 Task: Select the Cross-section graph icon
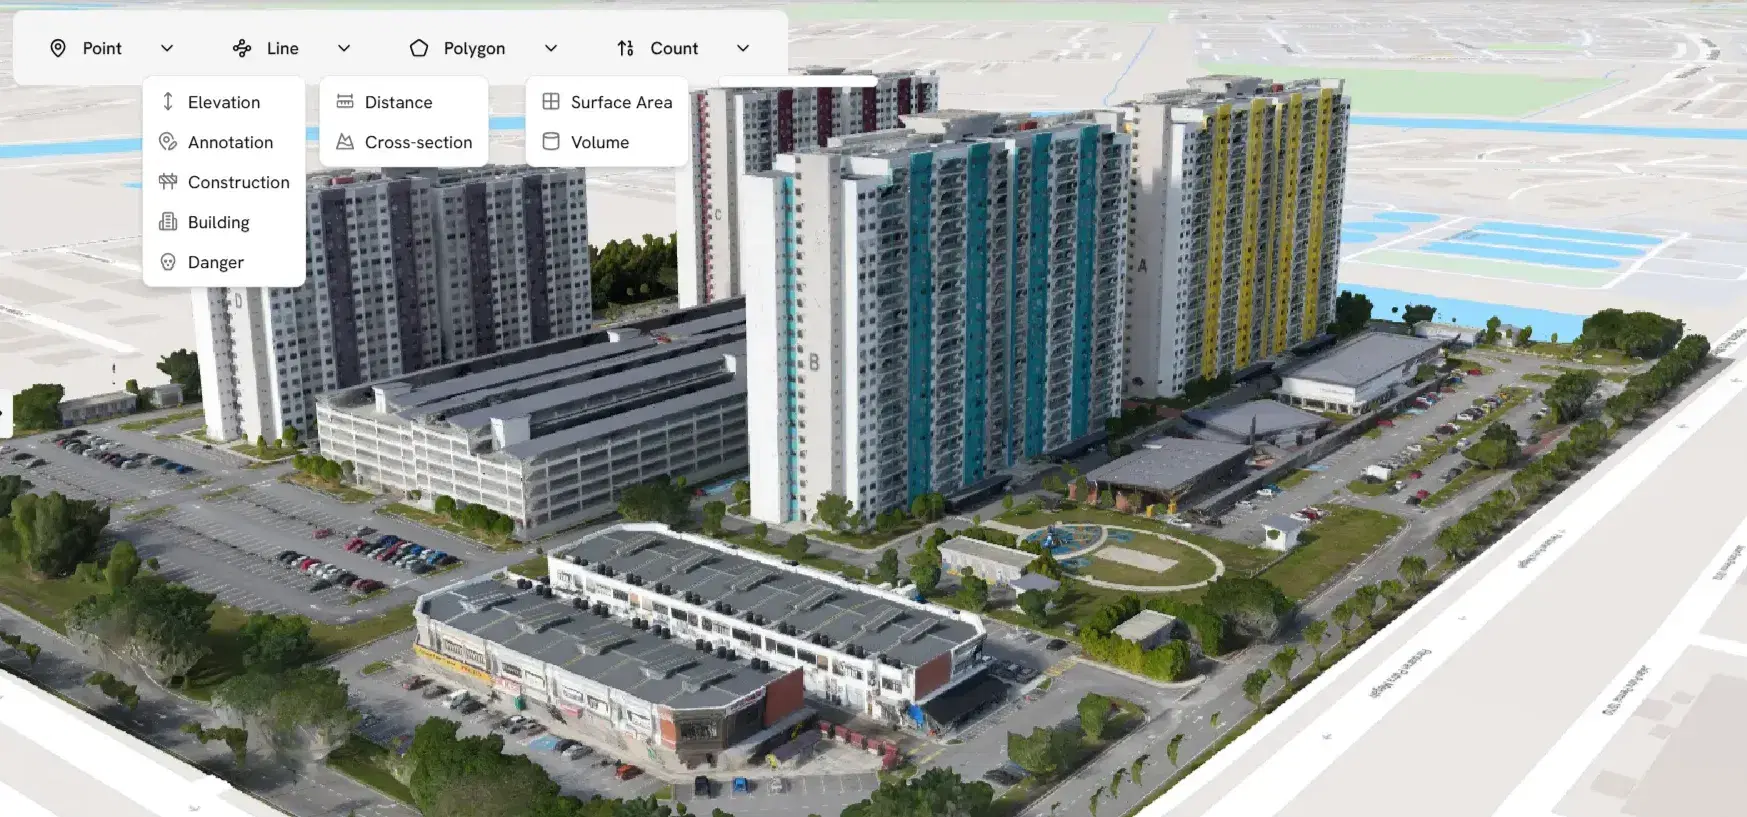(345, 142)
